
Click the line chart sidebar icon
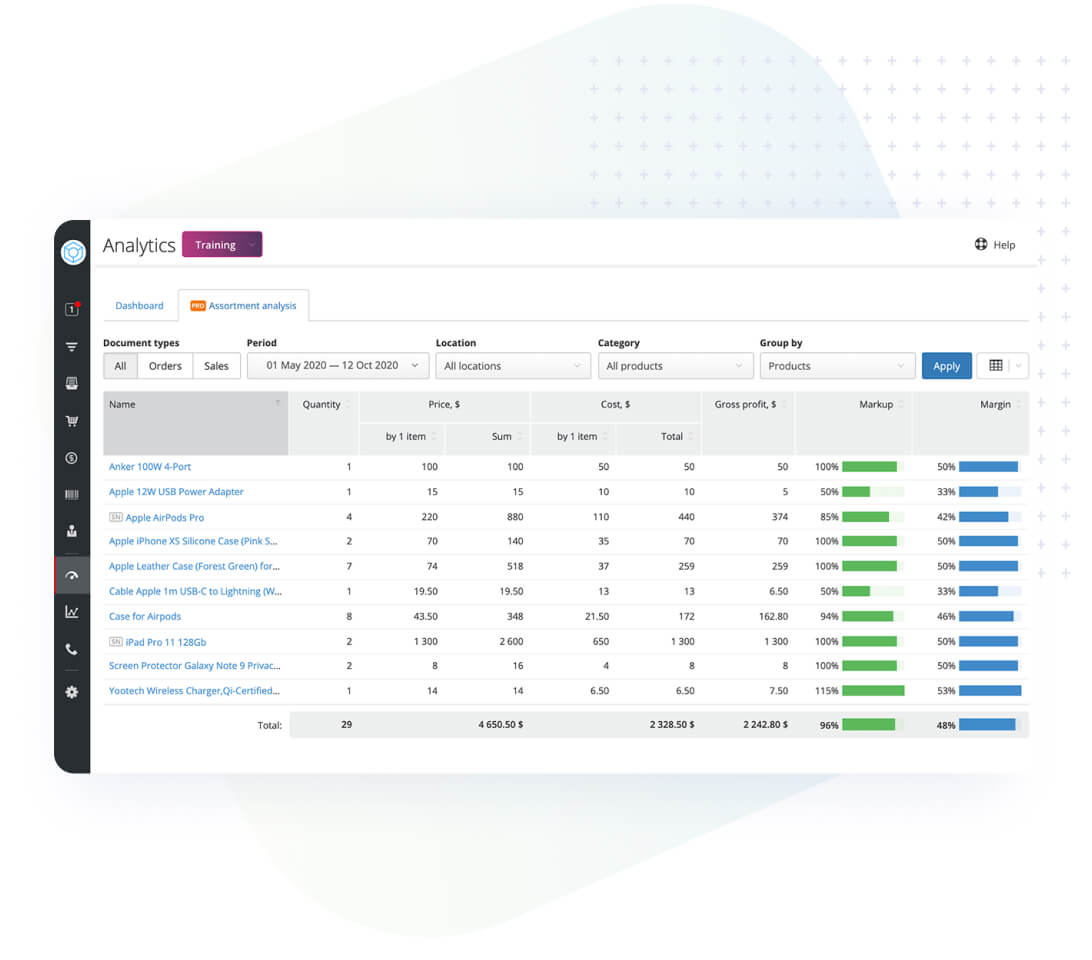coord(72,612)
